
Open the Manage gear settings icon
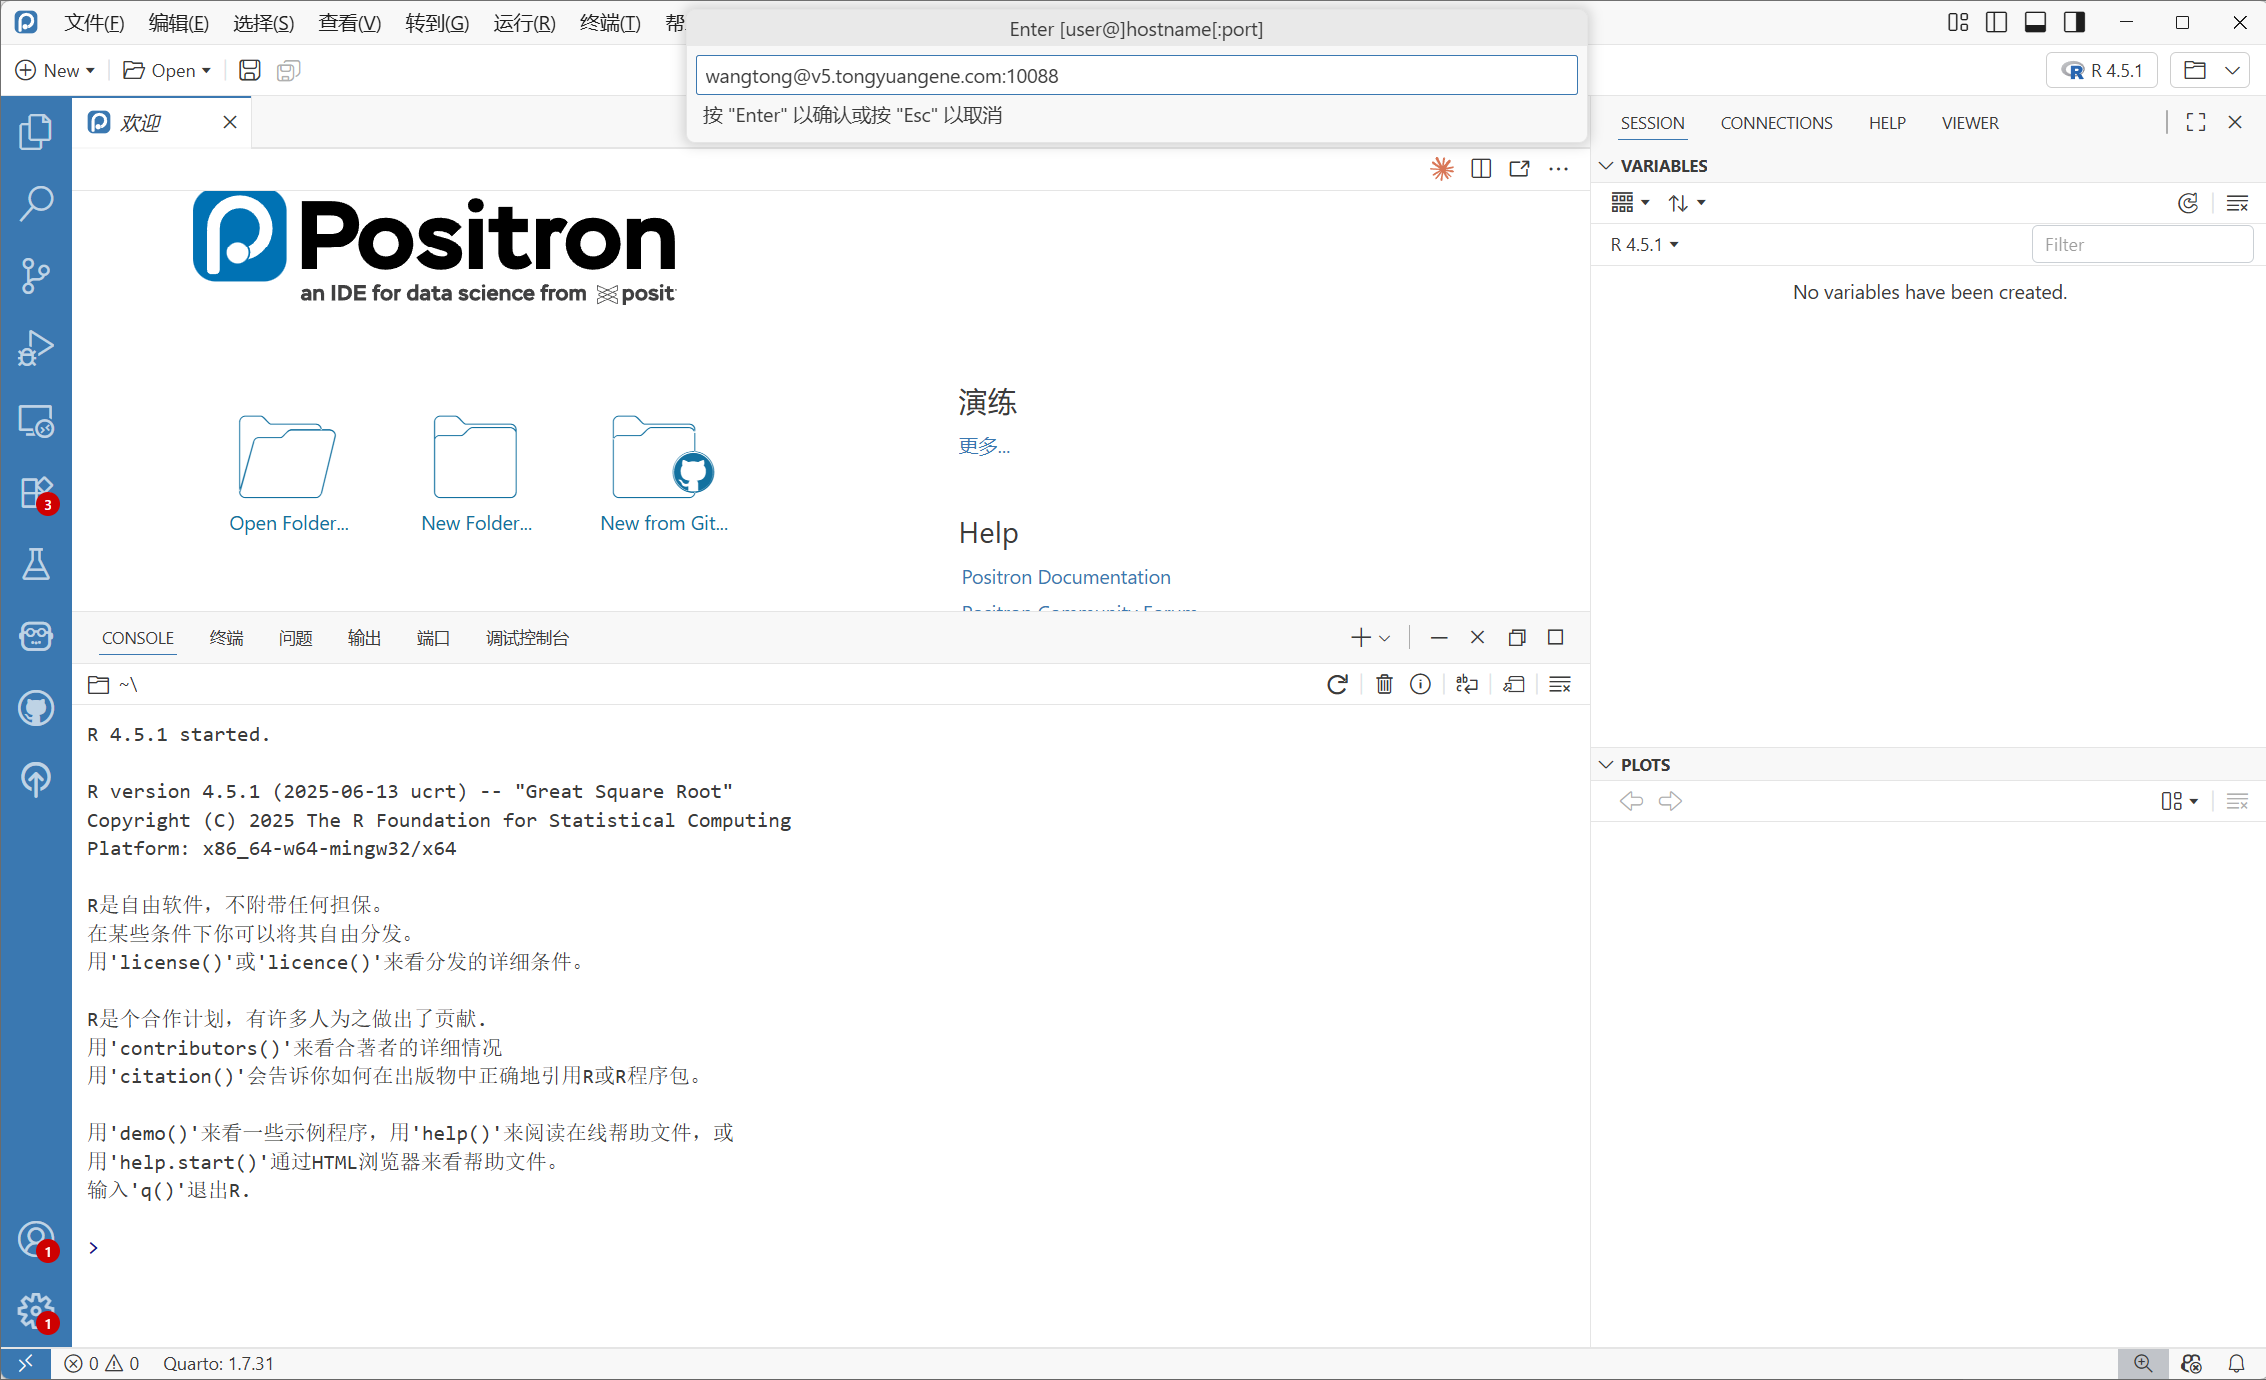pos(36,1311)
